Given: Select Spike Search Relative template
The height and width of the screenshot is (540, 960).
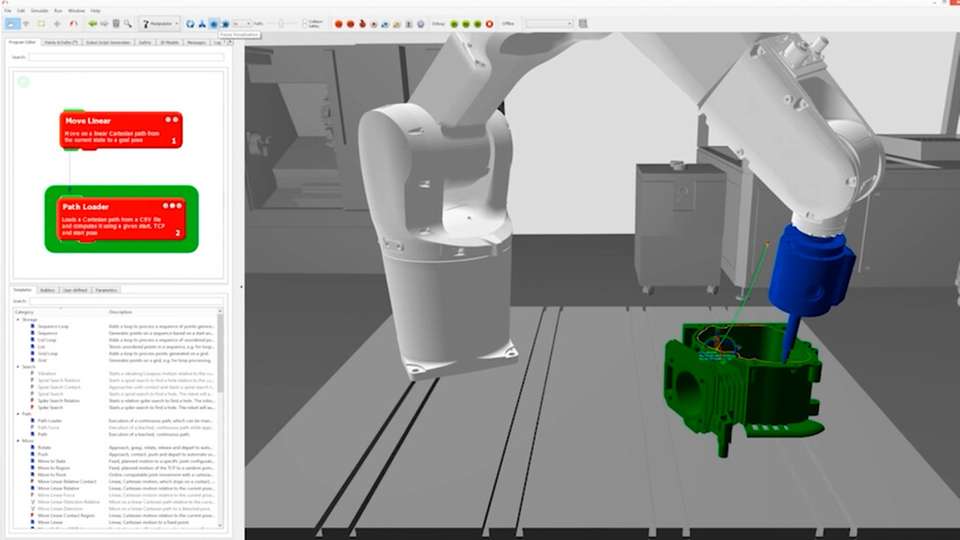Looking at the screenshot, I should point(59,400).
